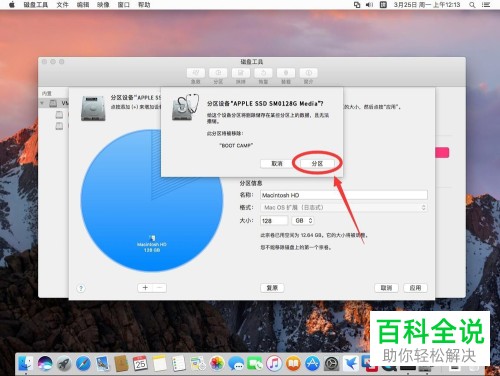This screenshot has width=500, height=376.
Task: Open the help question mark button
Action: tap(81, 288)
